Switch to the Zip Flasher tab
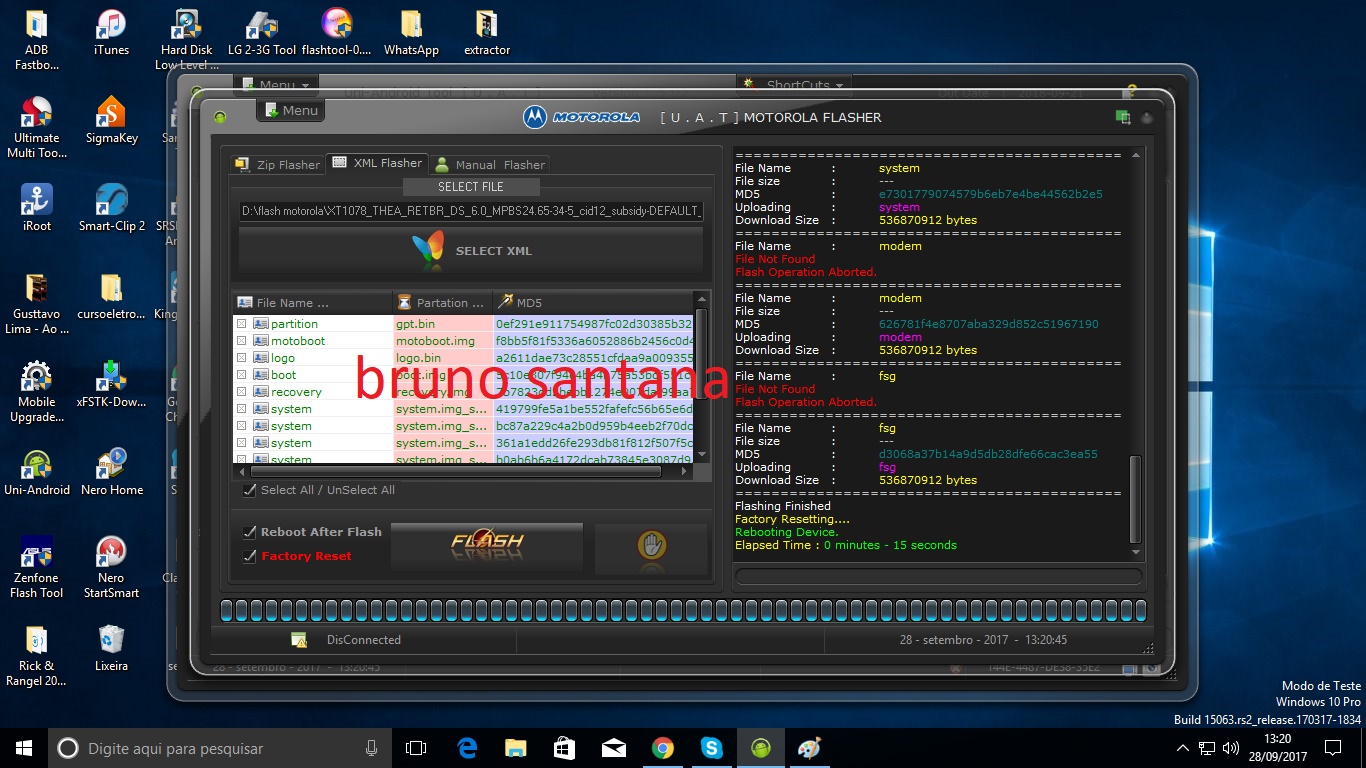Viewport: 1366px width, 768px height. click(x=278, y=165)
